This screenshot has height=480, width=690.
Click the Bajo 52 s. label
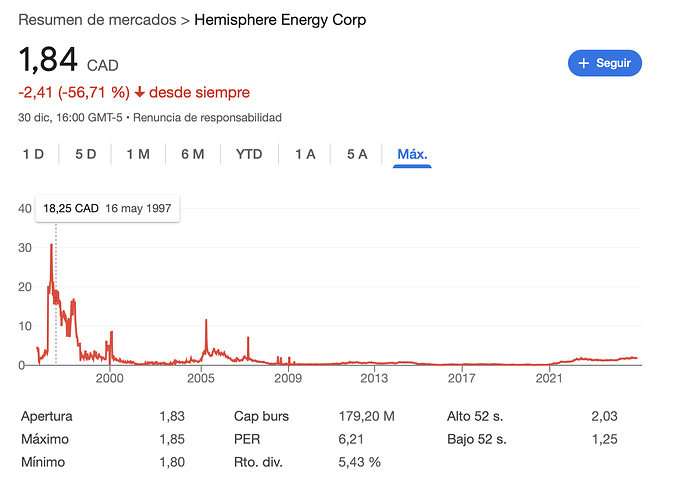click(477, 439)
